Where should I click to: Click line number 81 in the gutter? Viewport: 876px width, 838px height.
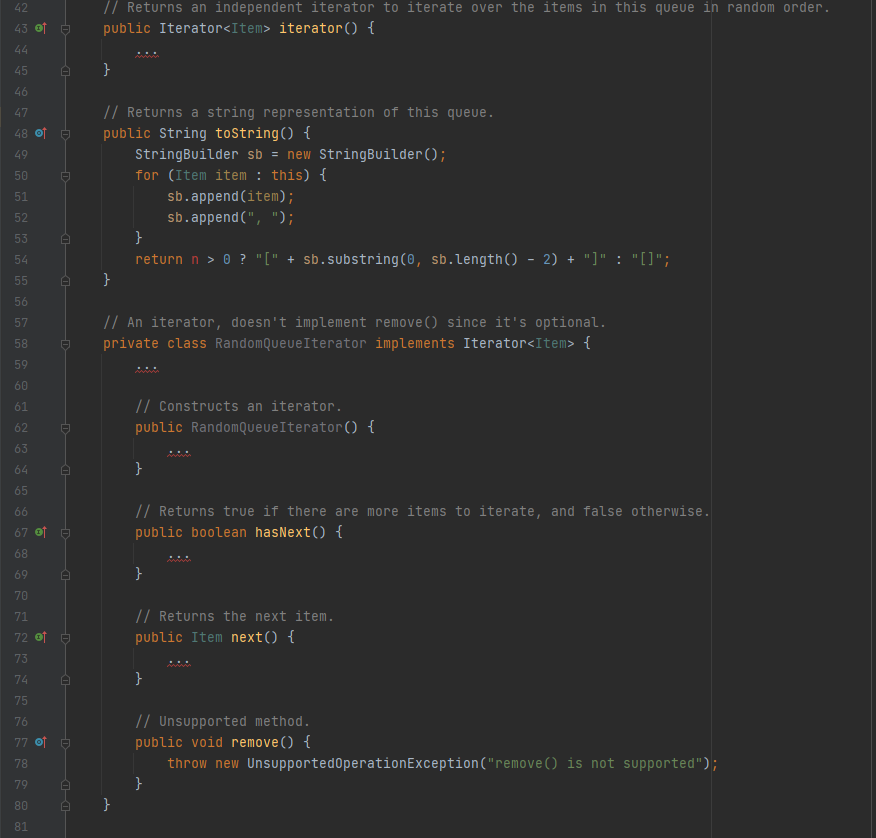[x=21, y=827]
